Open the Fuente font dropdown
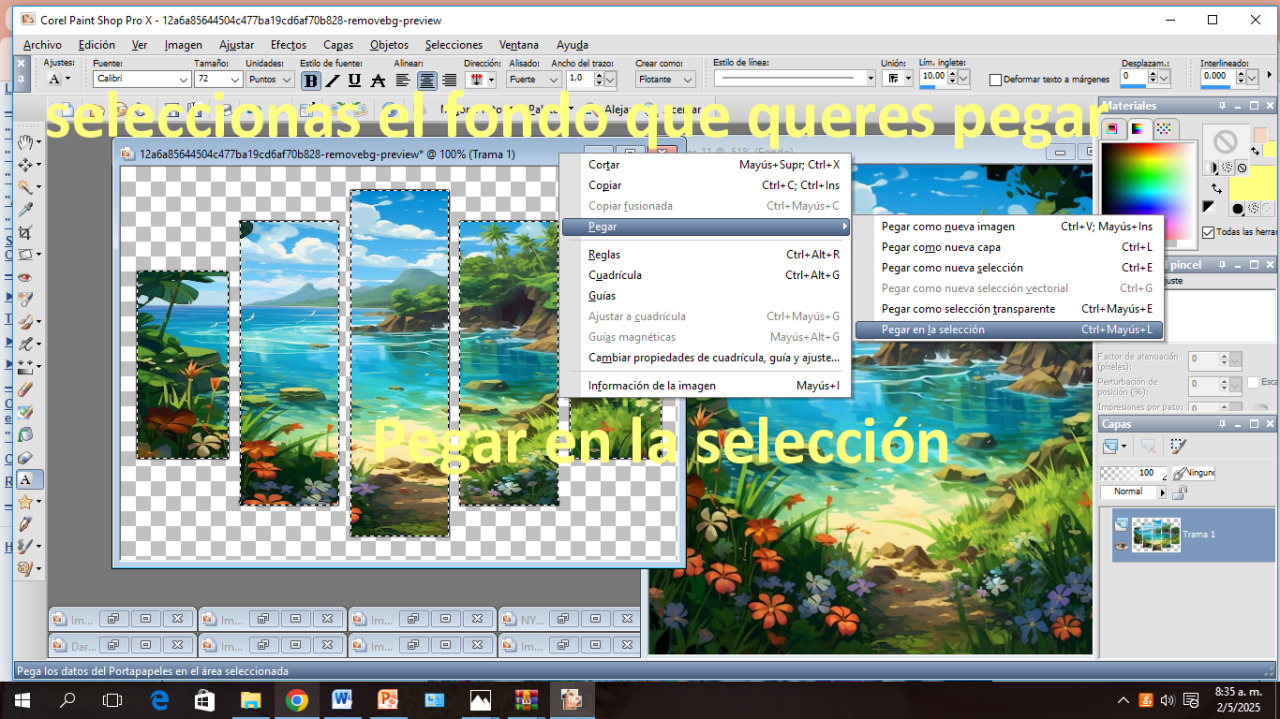The height and width of the screenshot is (719, 1280). pos(183,79)
